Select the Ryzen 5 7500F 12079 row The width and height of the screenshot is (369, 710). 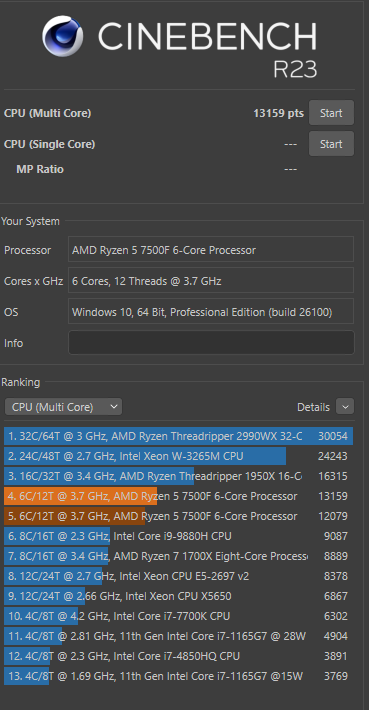point(178,516)
